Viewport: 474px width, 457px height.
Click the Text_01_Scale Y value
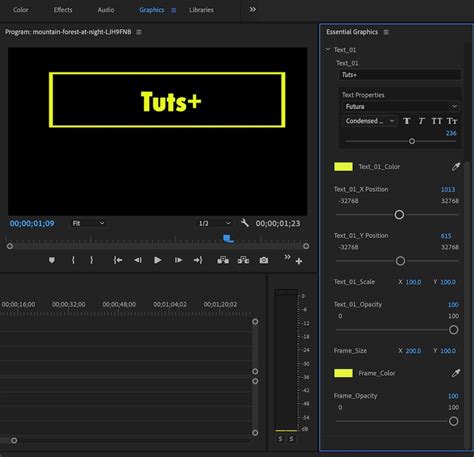(x=448, y=282)
